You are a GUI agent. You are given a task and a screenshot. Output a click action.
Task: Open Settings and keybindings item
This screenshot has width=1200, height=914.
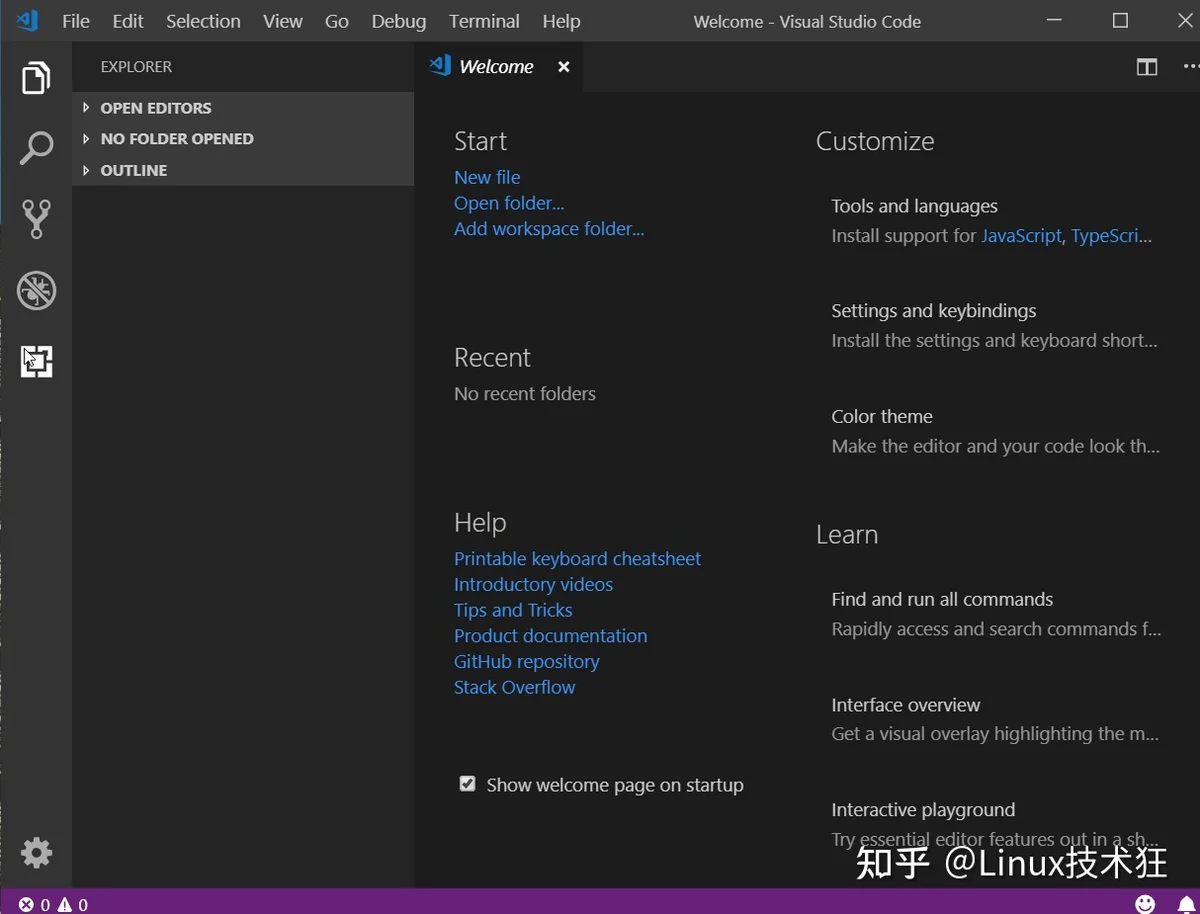(x=996, y=326)
